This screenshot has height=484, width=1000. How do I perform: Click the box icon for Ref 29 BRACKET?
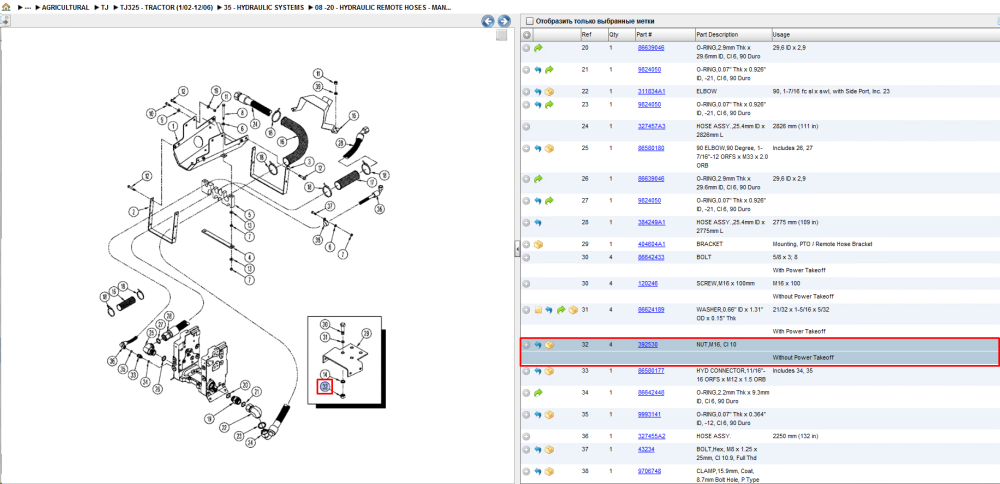[x=538, y=244]
